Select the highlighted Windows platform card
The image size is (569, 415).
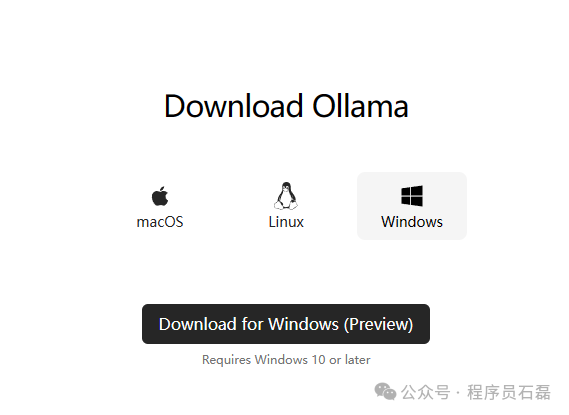click(x=412, y=206)
